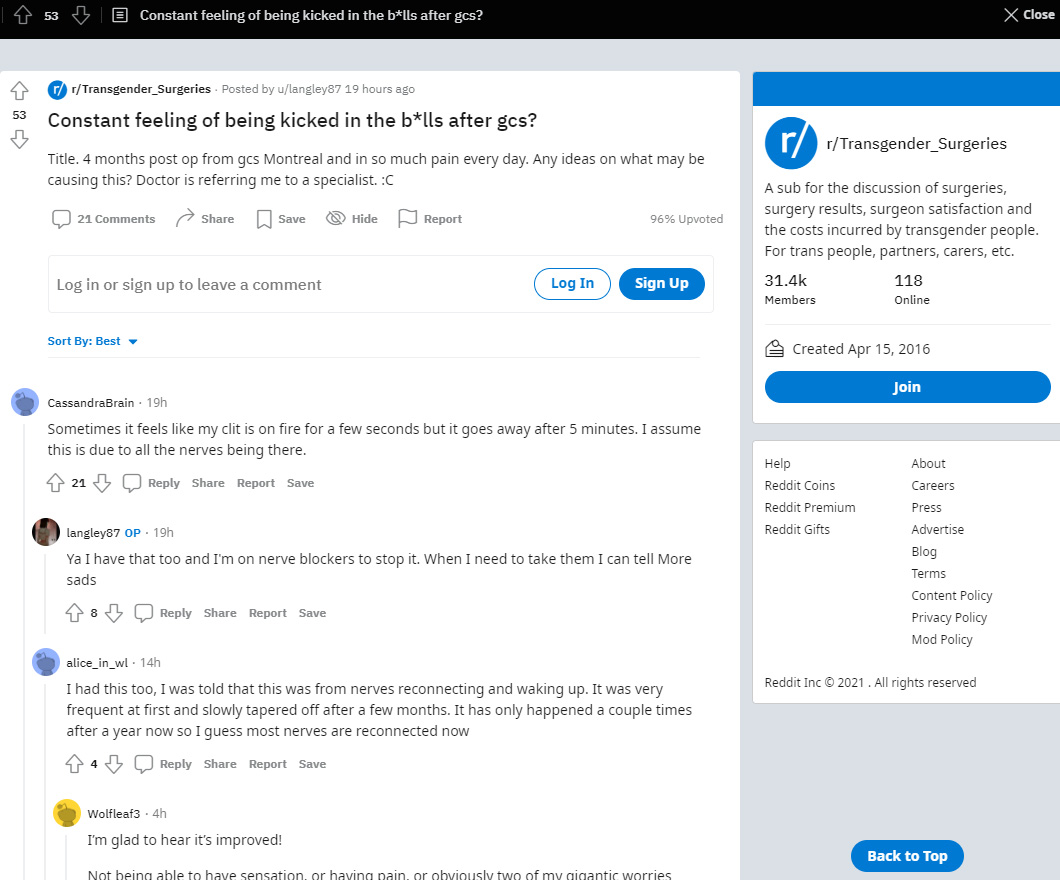This screenshot has width=1060, height=880.
Task: Report the post with the flag icon
Action: [x=407, y=219]
